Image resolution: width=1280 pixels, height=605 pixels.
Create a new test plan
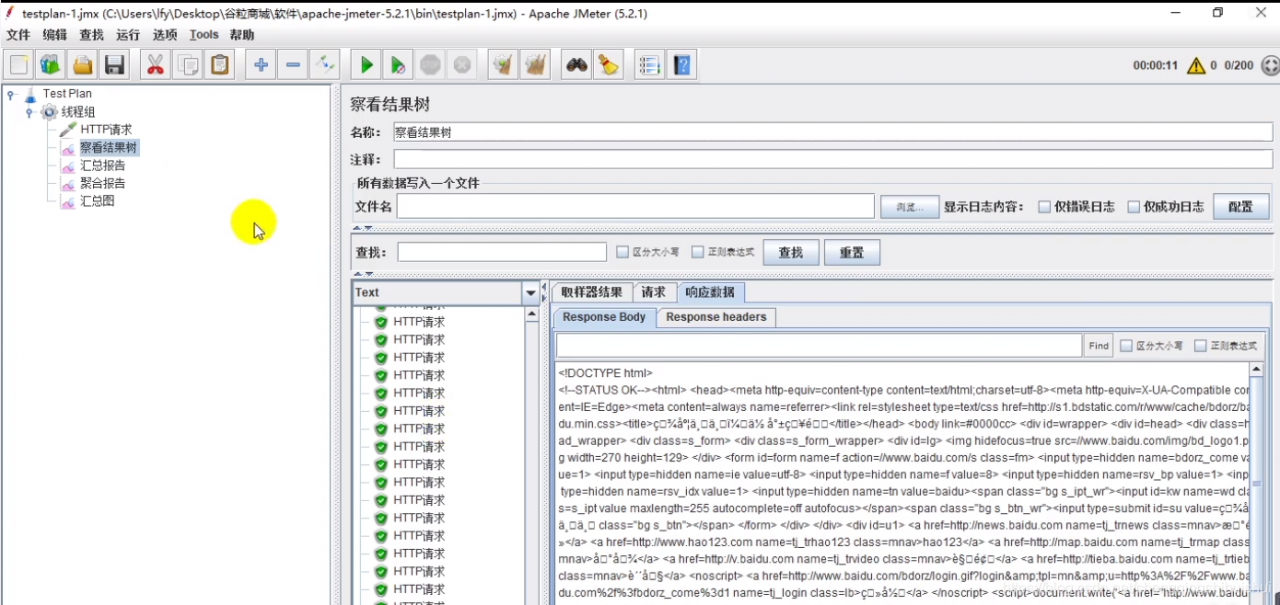click(19, 65)
